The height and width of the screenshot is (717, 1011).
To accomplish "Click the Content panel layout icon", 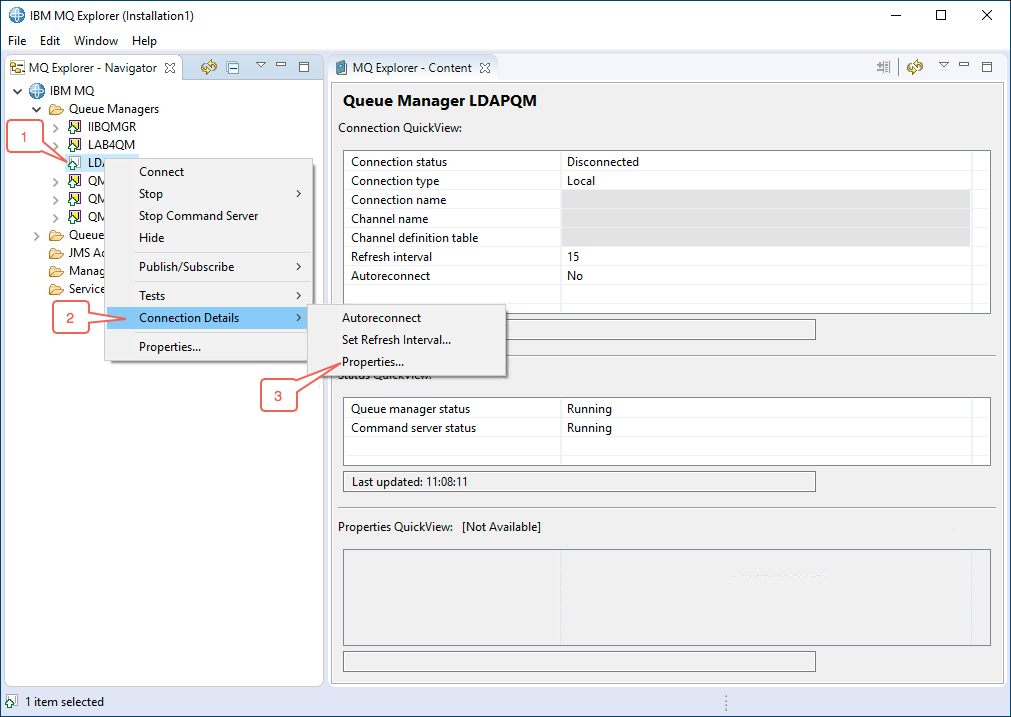I will tap(883, 66).
